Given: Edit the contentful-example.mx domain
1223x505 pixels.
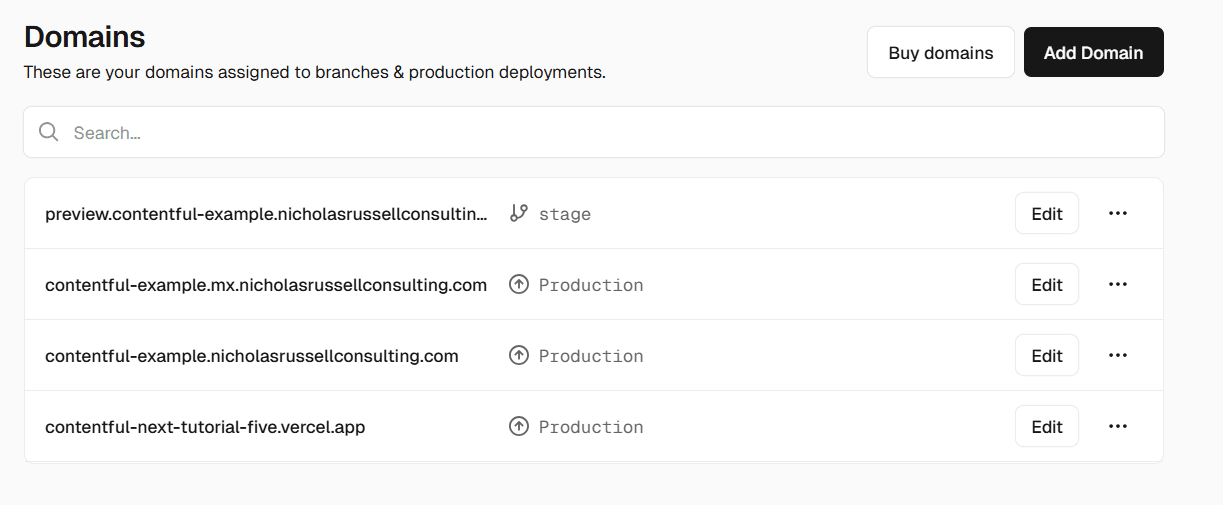Looking at the screenshot, I should tap(1046, 285).
